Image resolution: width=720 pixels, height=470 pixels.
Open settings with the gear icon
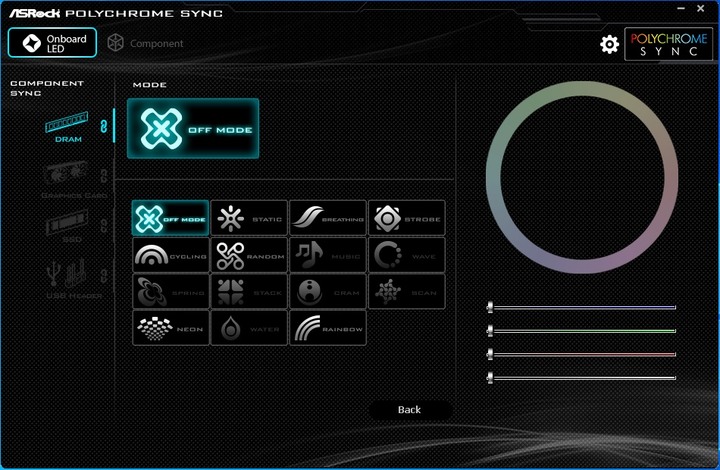click(609, 44)
